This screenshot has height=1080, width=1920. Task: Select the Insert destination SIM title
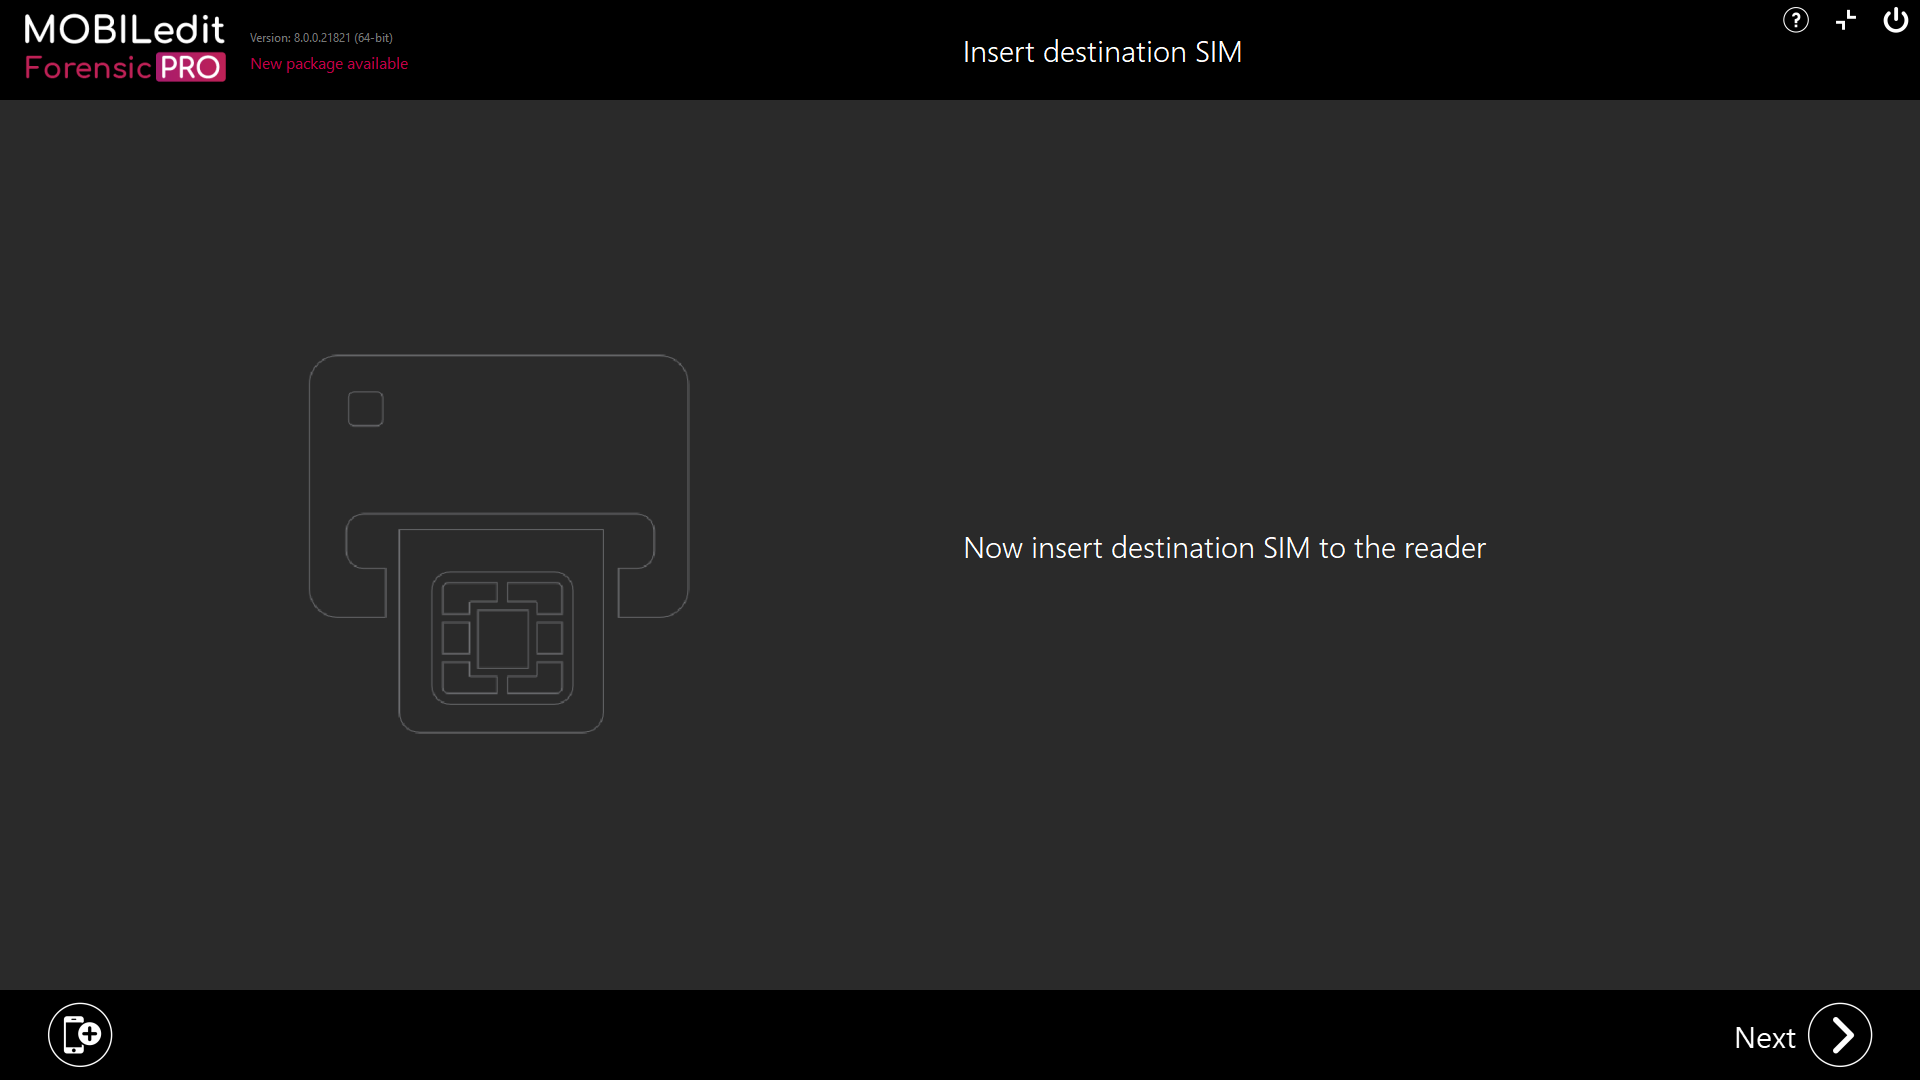pyautogui.click(x=1102, y=51)
